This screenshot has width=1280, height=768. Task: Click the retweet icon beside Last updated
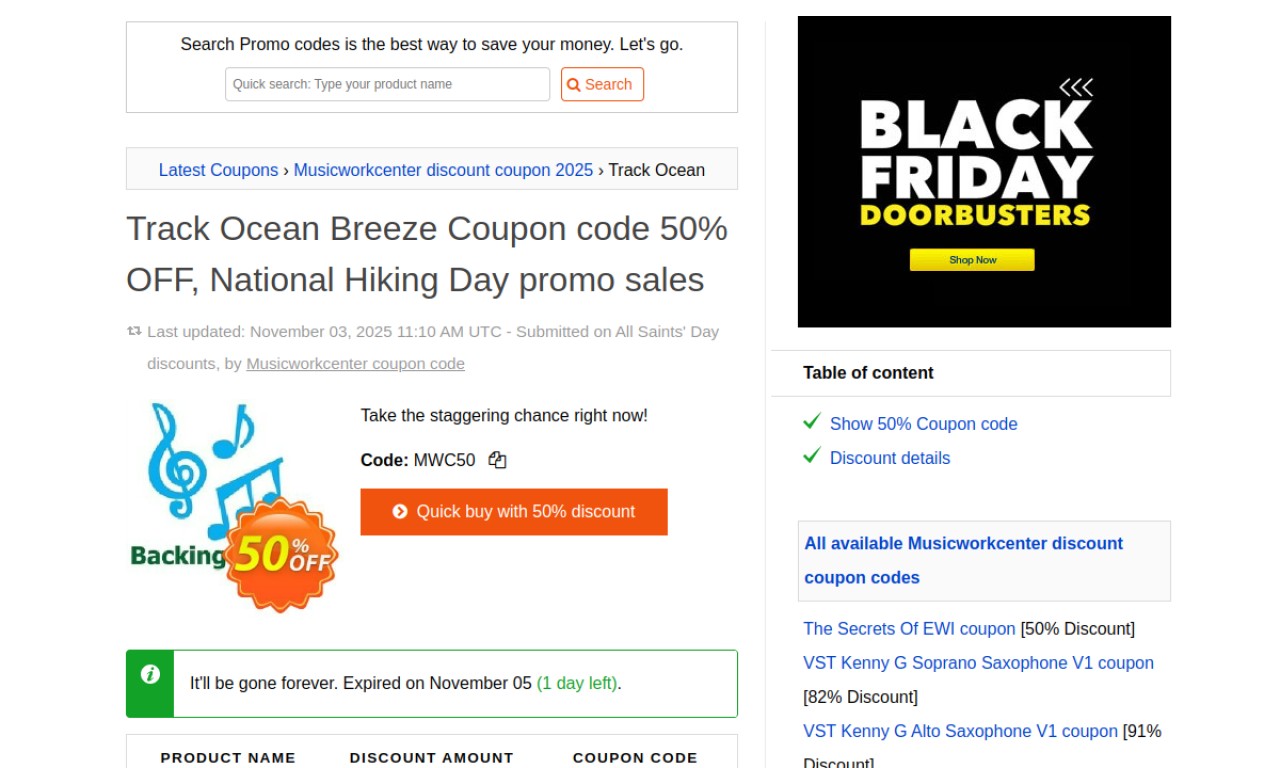pos(134,331)
